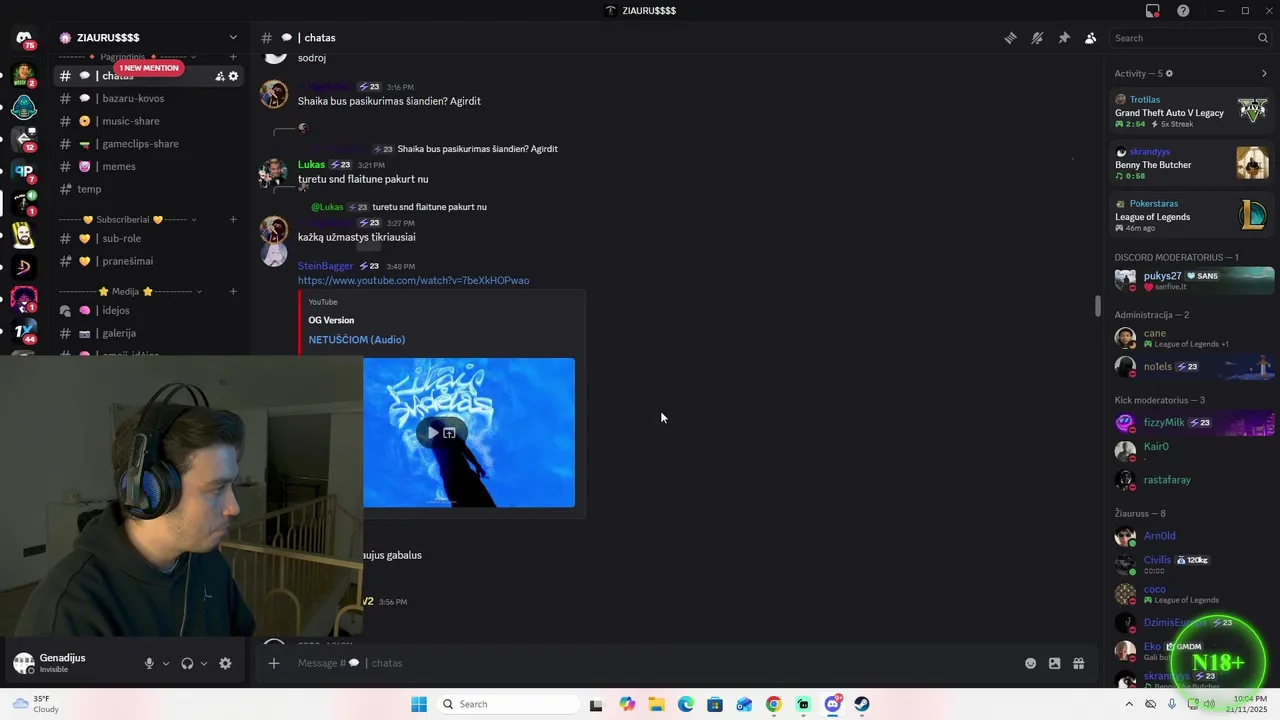Open File Explorer from taskbar

coord(656,704)
